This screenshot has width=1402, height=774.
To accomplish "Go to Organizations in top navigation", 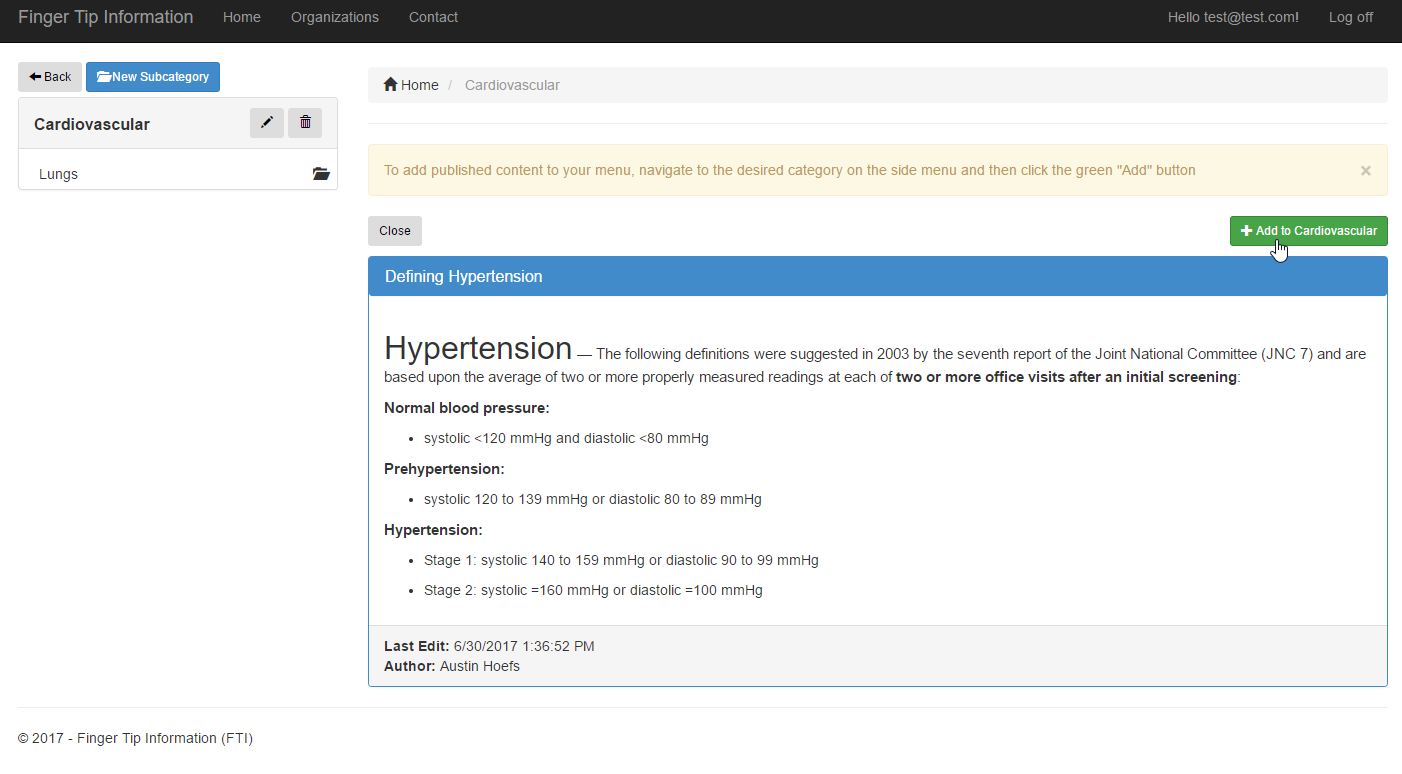I will 335,17.
